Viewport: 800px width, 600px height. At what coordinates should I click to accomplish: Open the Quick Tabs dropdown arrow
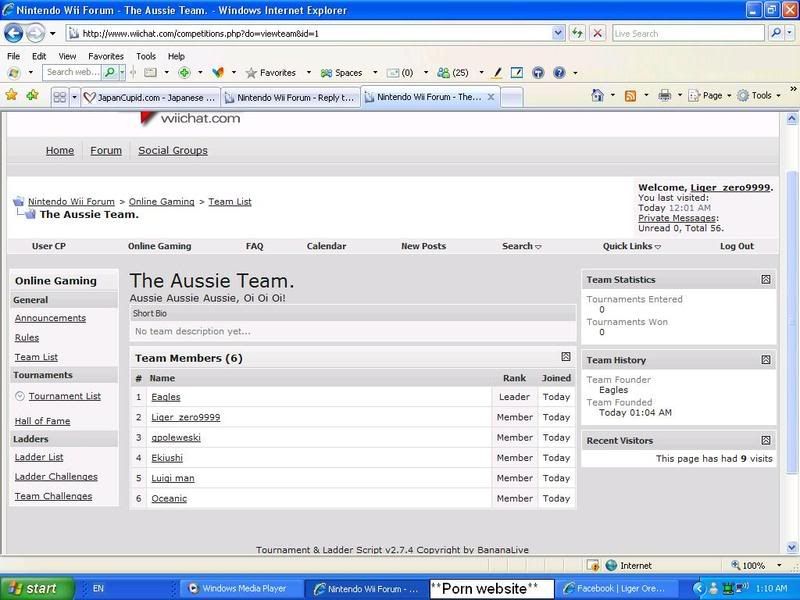pos(74,97)
